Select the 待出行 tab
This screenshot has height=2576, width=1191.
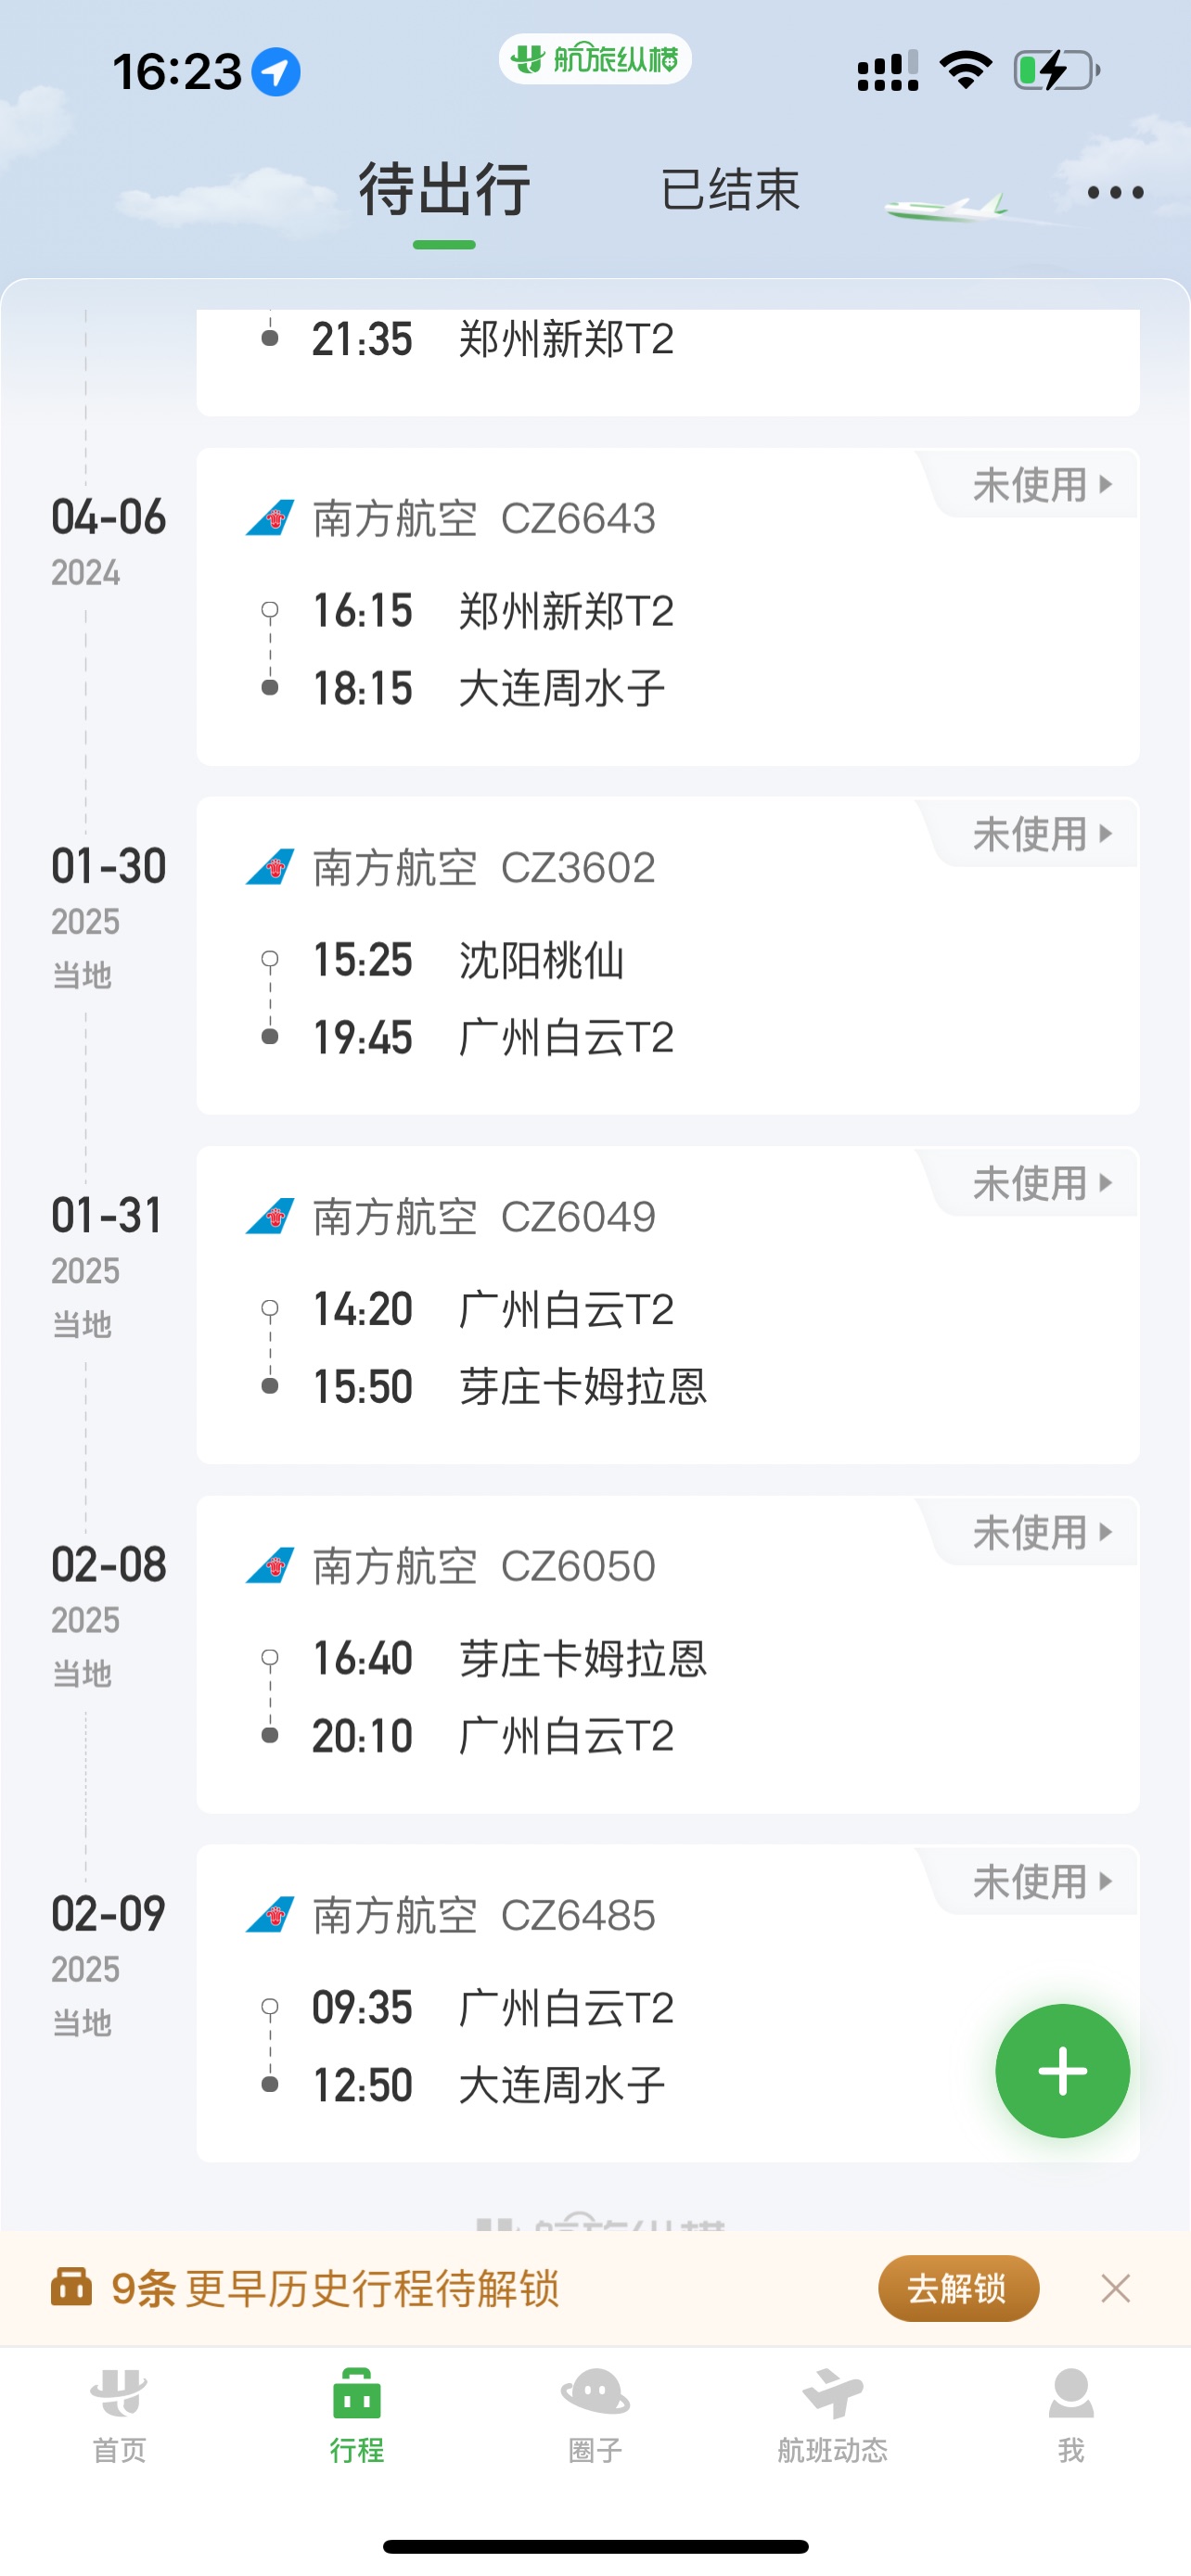click(445, 190)
